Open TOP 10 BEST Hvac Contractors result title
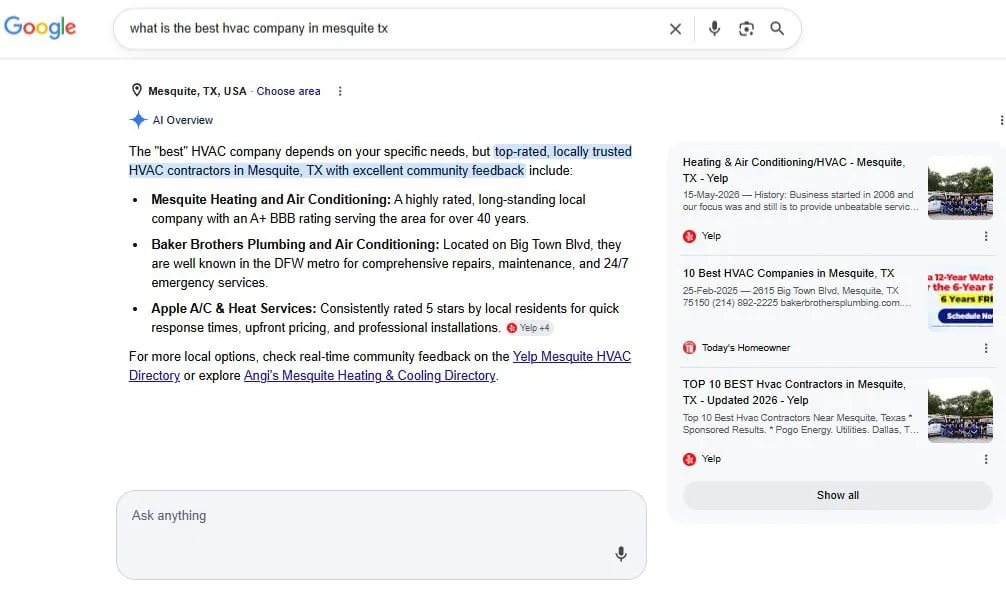This screenshot has height=590, width=1006. click(794, 392)
